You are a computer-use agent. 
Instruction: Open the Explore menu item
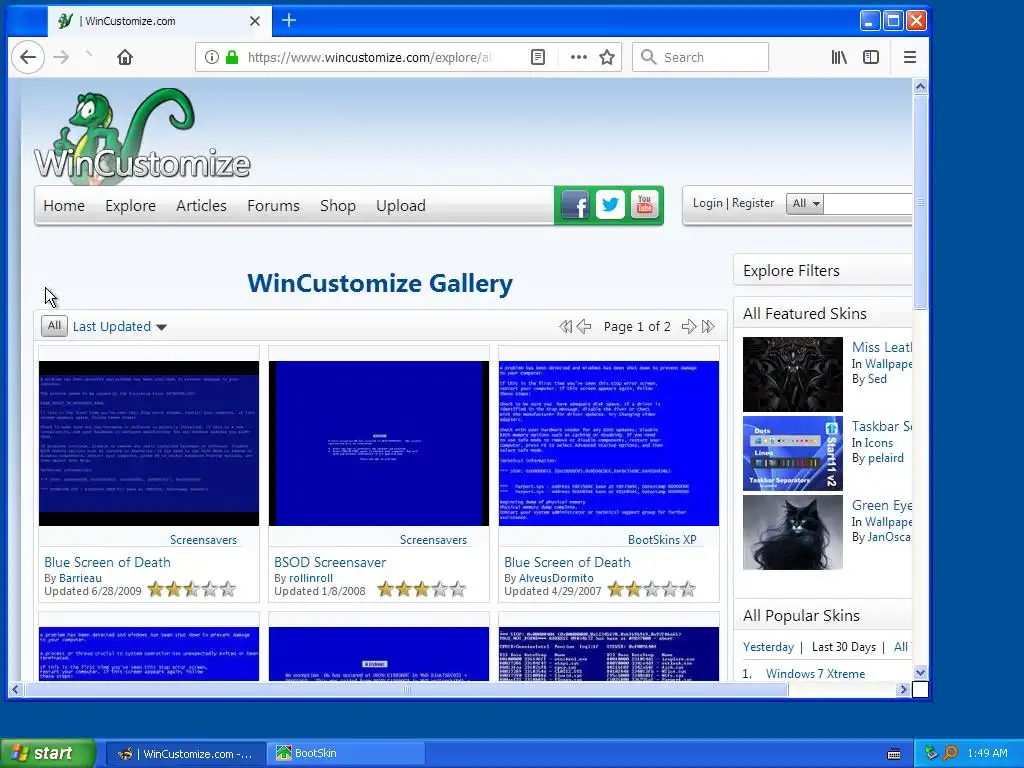point(131,206)
